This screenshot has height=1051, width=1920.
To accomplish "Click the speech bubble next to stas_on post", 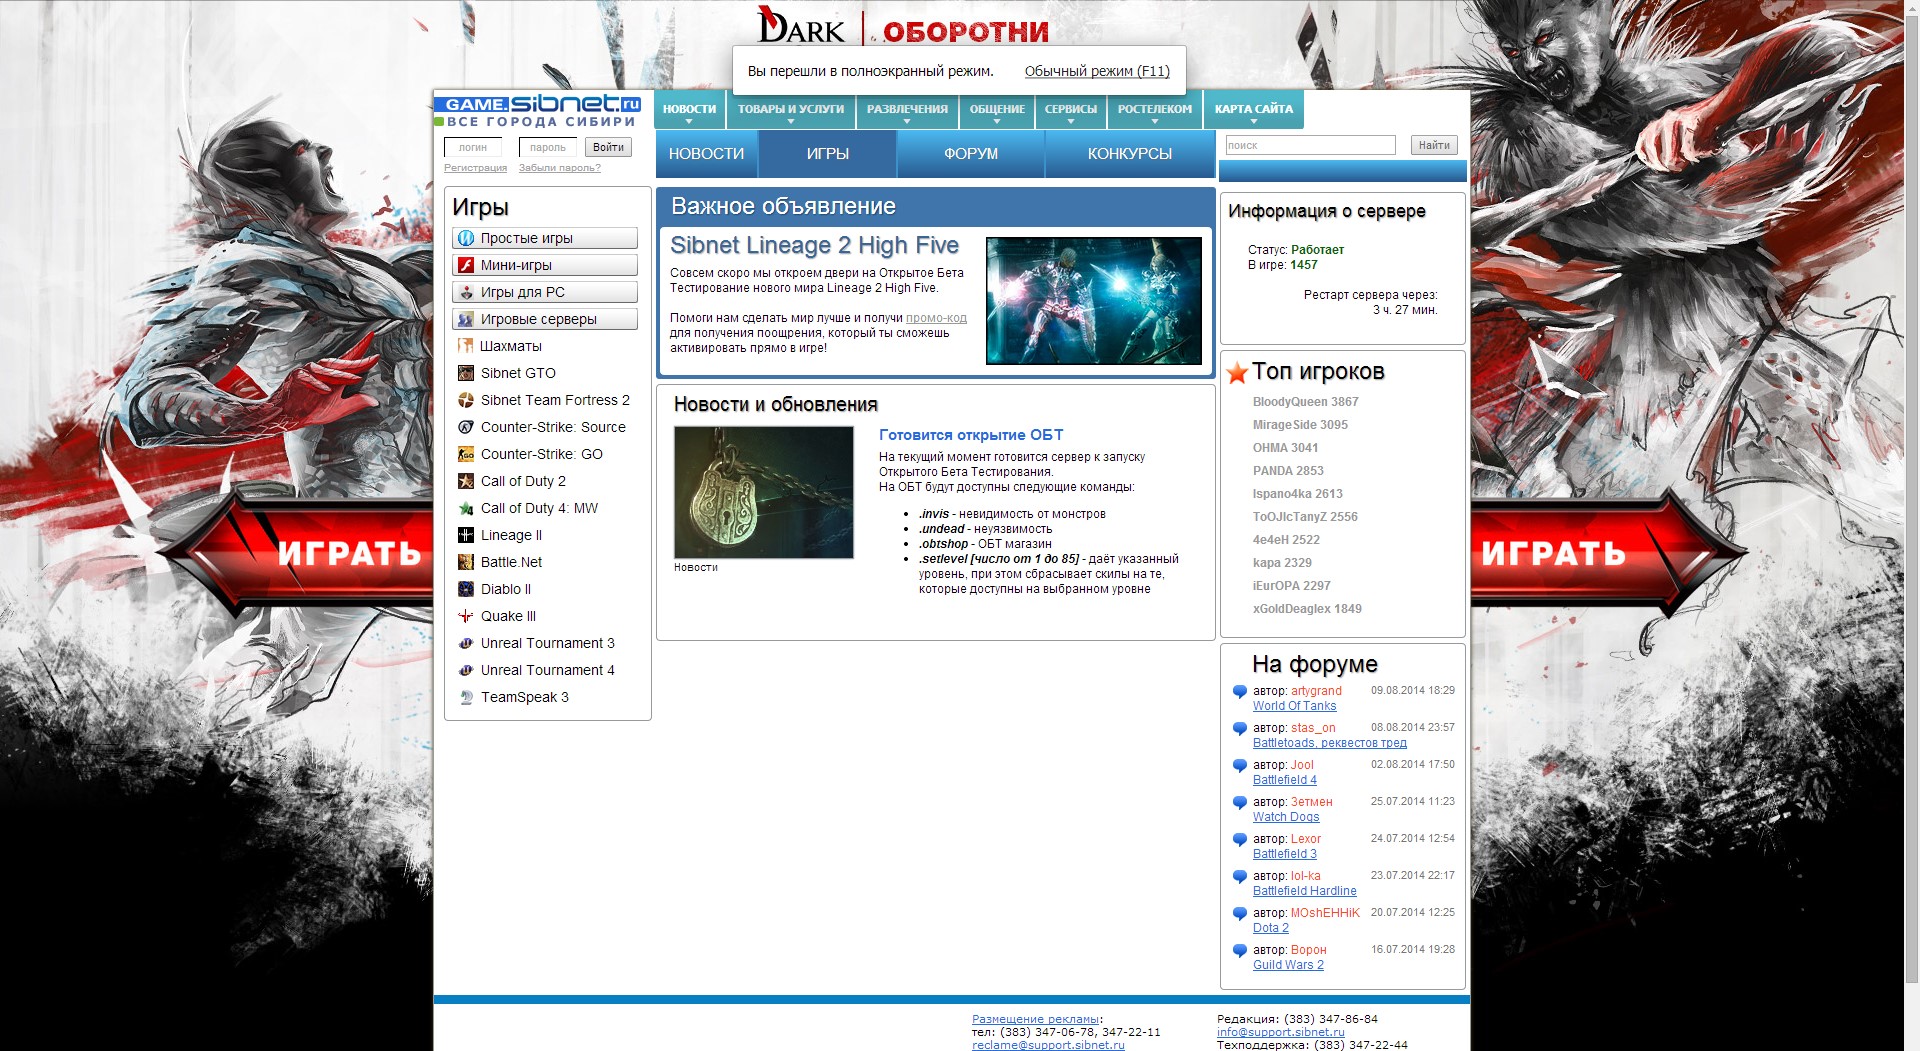I will click(1240, 729).
